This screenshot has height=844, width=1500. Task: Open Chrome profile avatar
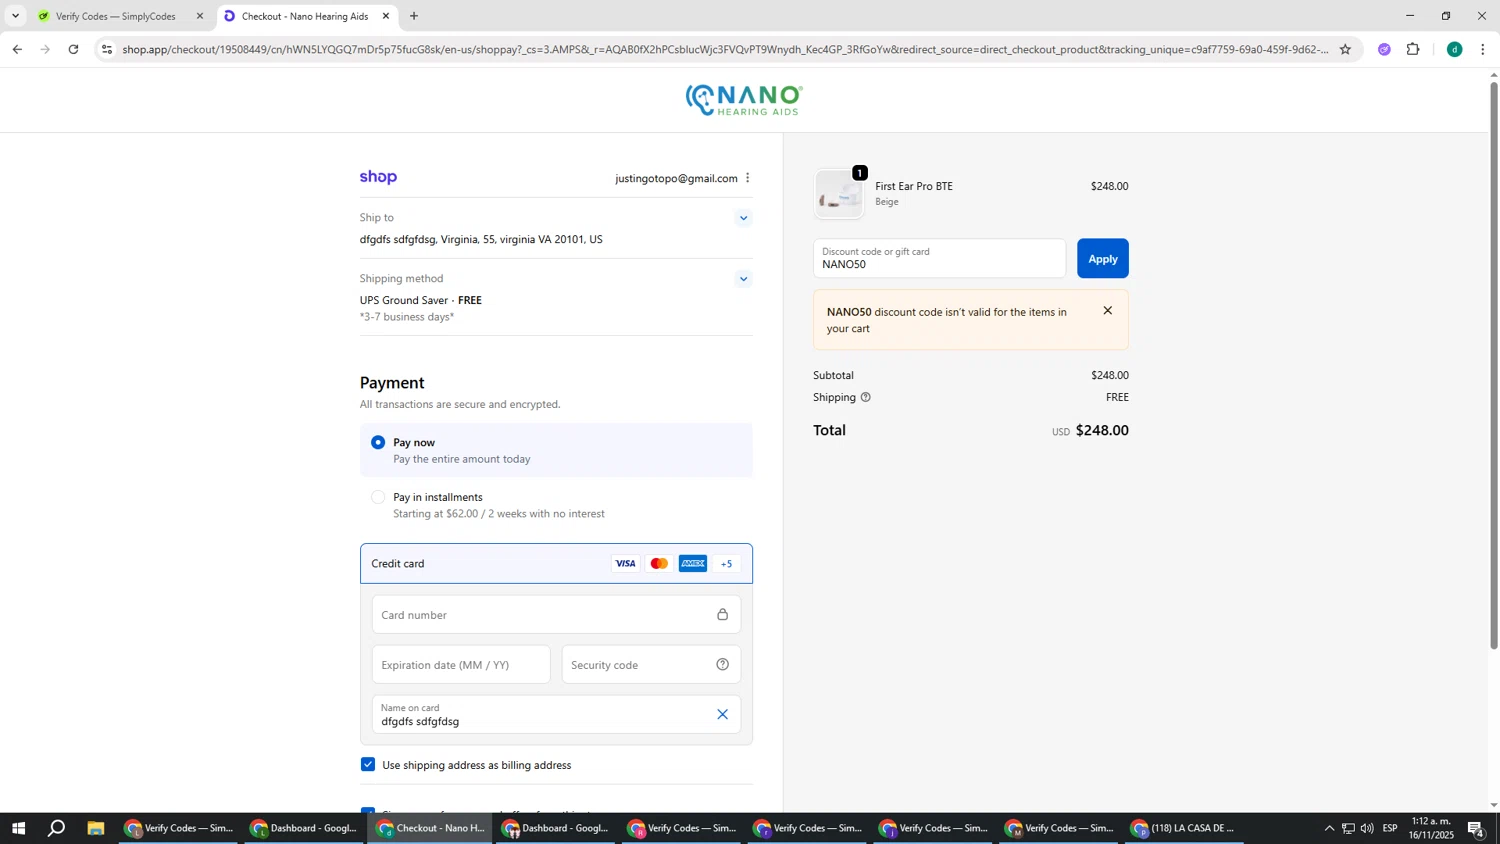1454,49
